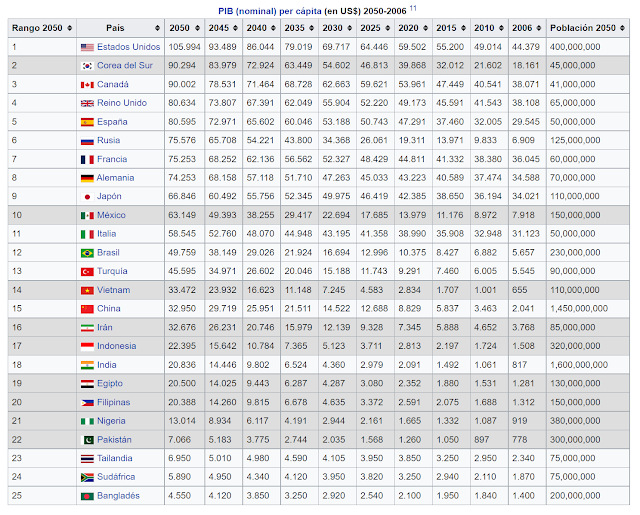Image resolution: width=640 pixels, height=515 pixels.
Task: Click the France flag icon
Action: point(87,160)
